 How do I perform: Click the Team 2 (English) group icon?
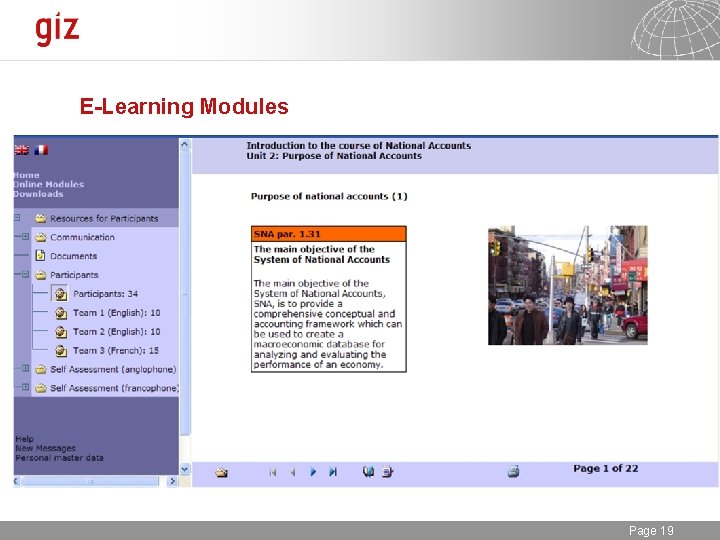point(61,332)
